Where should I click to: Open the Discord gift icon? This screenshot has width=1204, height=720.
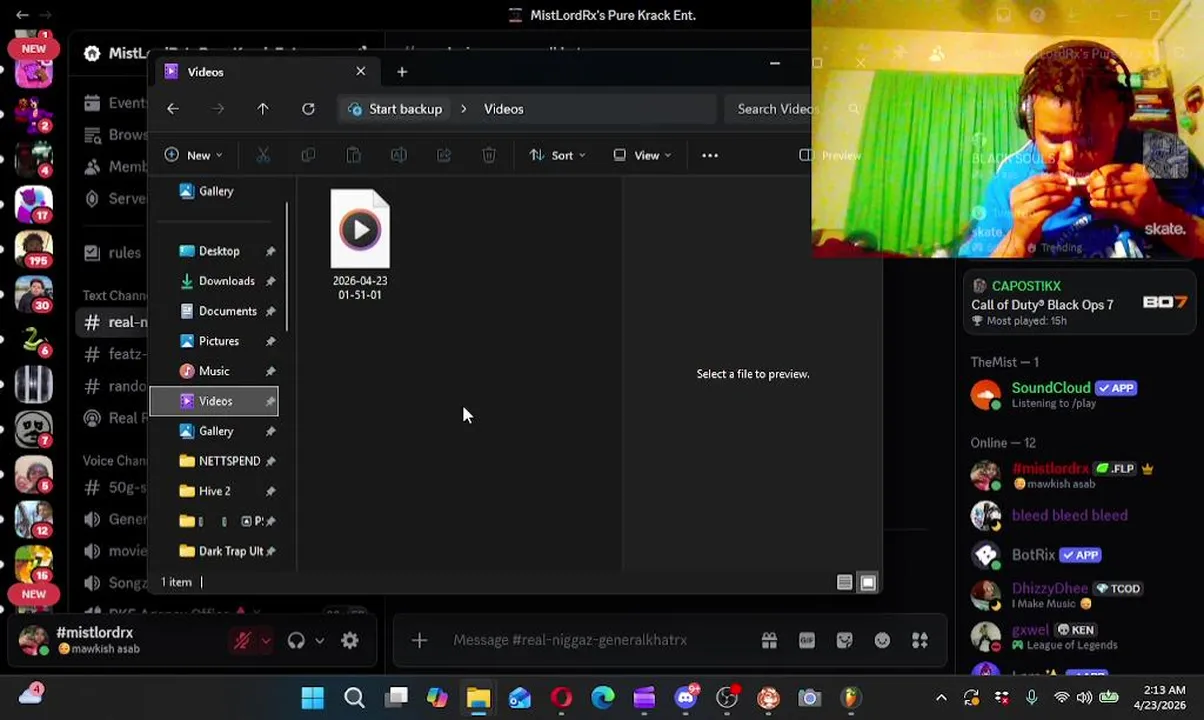tap(769, 640)
